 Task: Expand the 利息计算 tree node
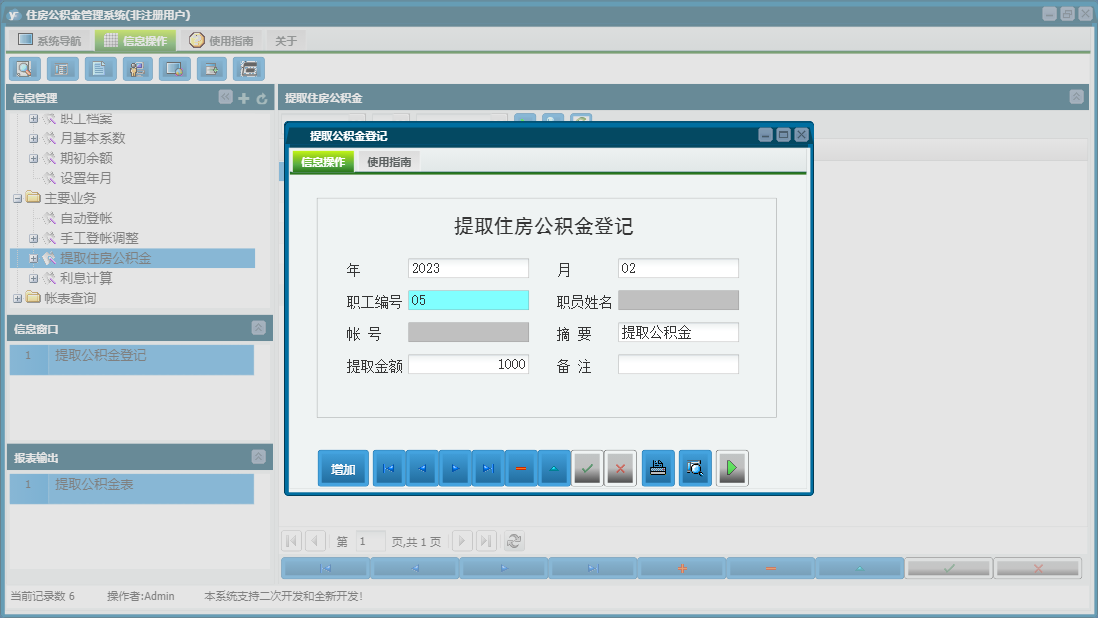[32, 278]
